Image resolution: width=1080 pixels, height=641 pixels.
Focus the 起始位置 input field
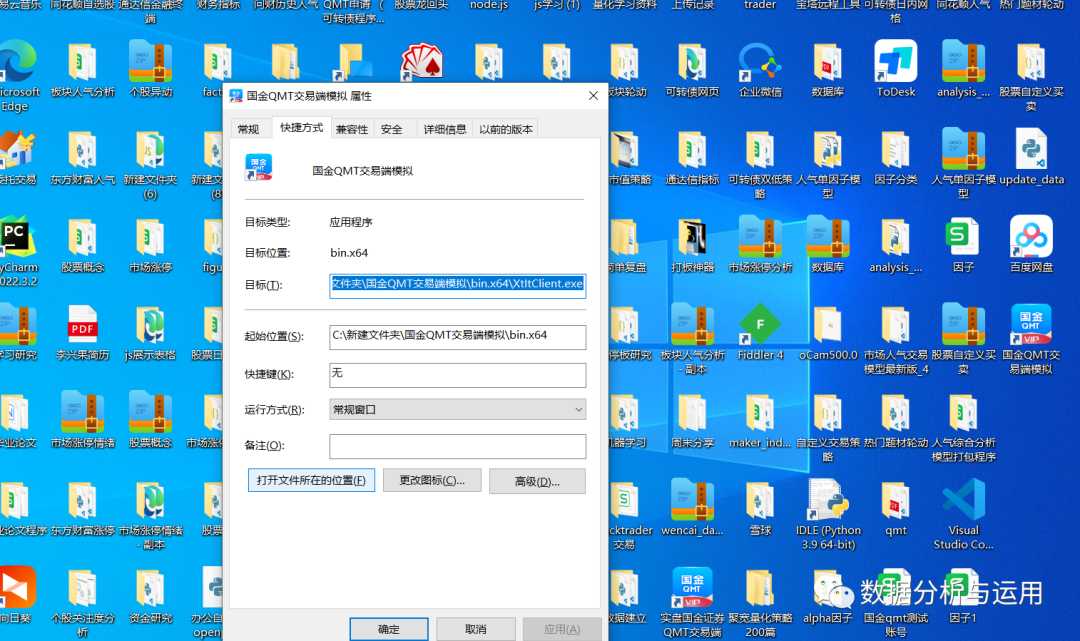458,337
